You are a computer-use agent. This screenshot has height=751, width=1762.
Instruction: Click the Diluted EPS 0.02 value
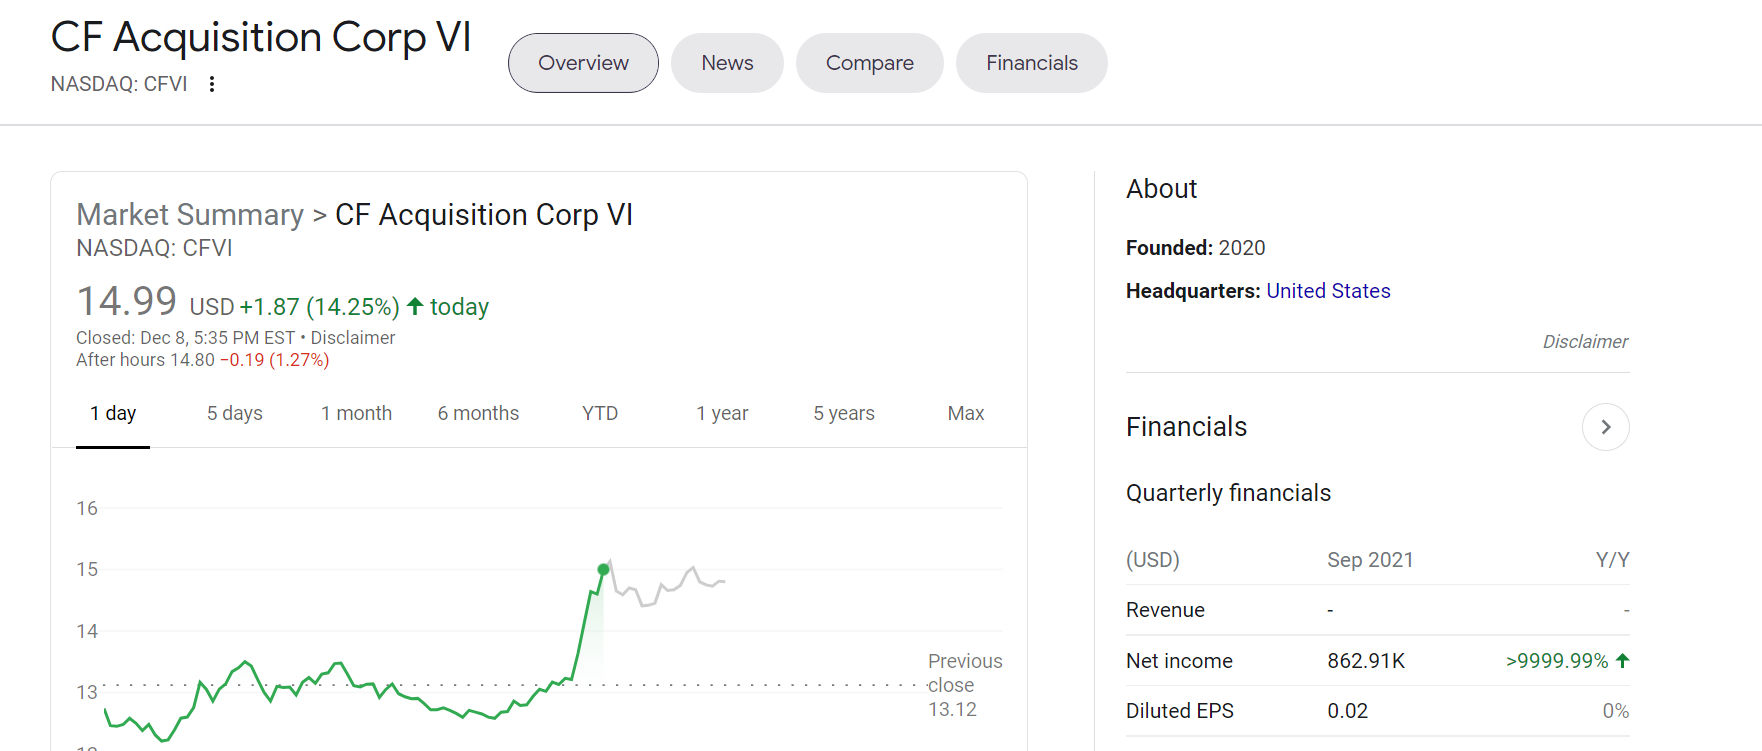click(x=1347, y=711)
